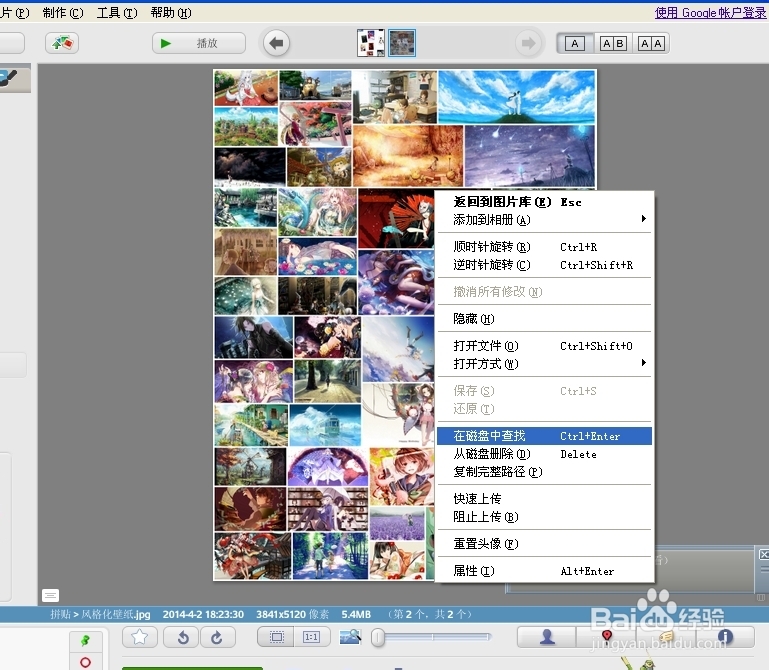Click the 5.4MB file size text
Screen dimensions: 769x670
(356, 615)
